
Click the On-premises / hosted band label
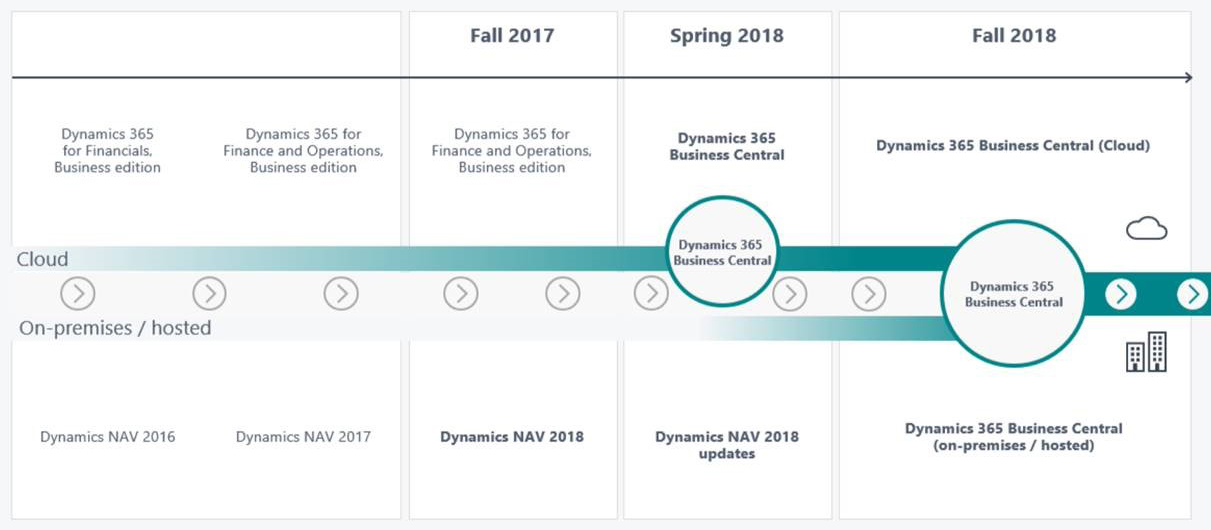tap(114, 328)
